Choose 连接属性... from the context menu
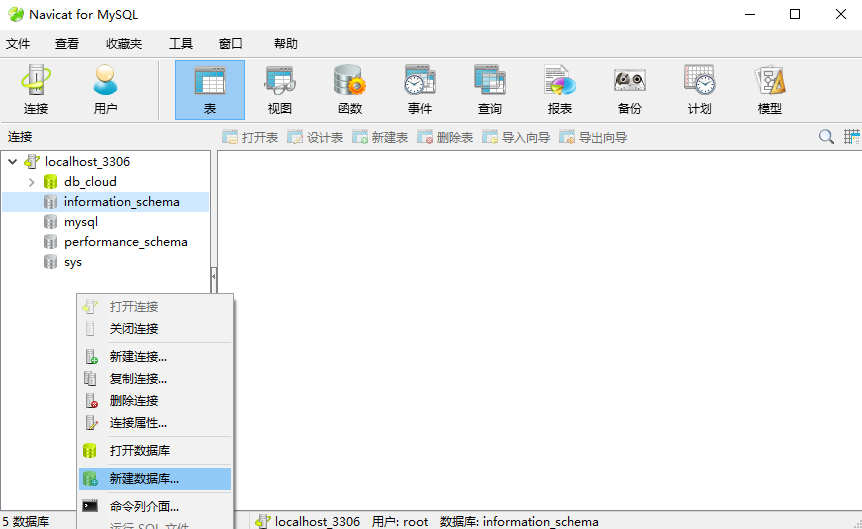 pyautogui.click(x=155, y=422)
